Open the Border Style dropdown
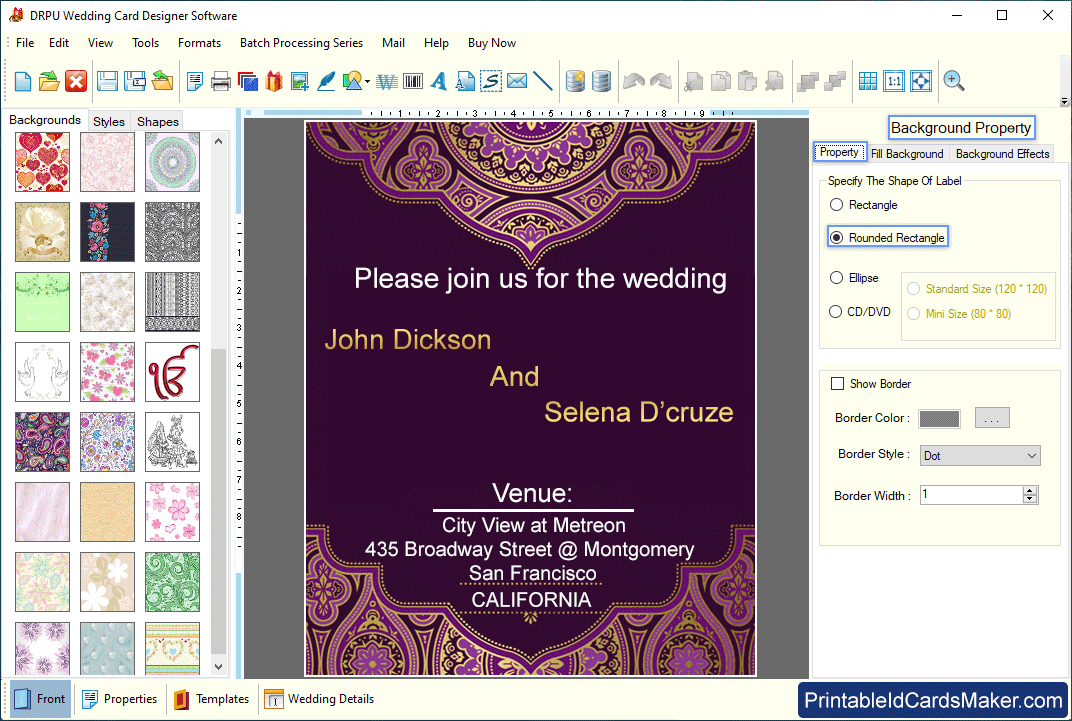This screenshot has height=721, width=1072. tap(980, 456)
